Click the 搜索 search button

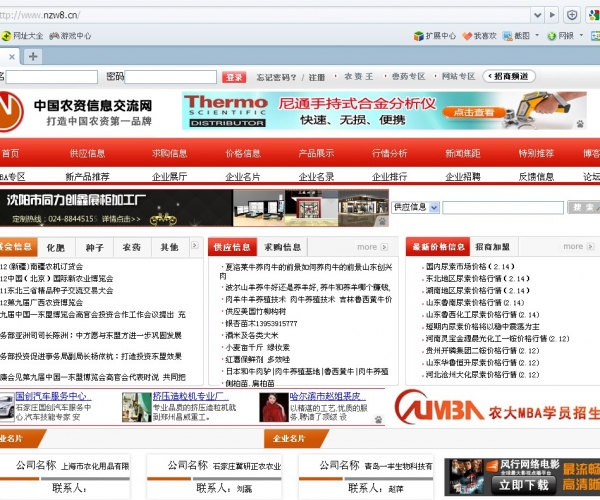pyautogui.click(x=582, y=207)
